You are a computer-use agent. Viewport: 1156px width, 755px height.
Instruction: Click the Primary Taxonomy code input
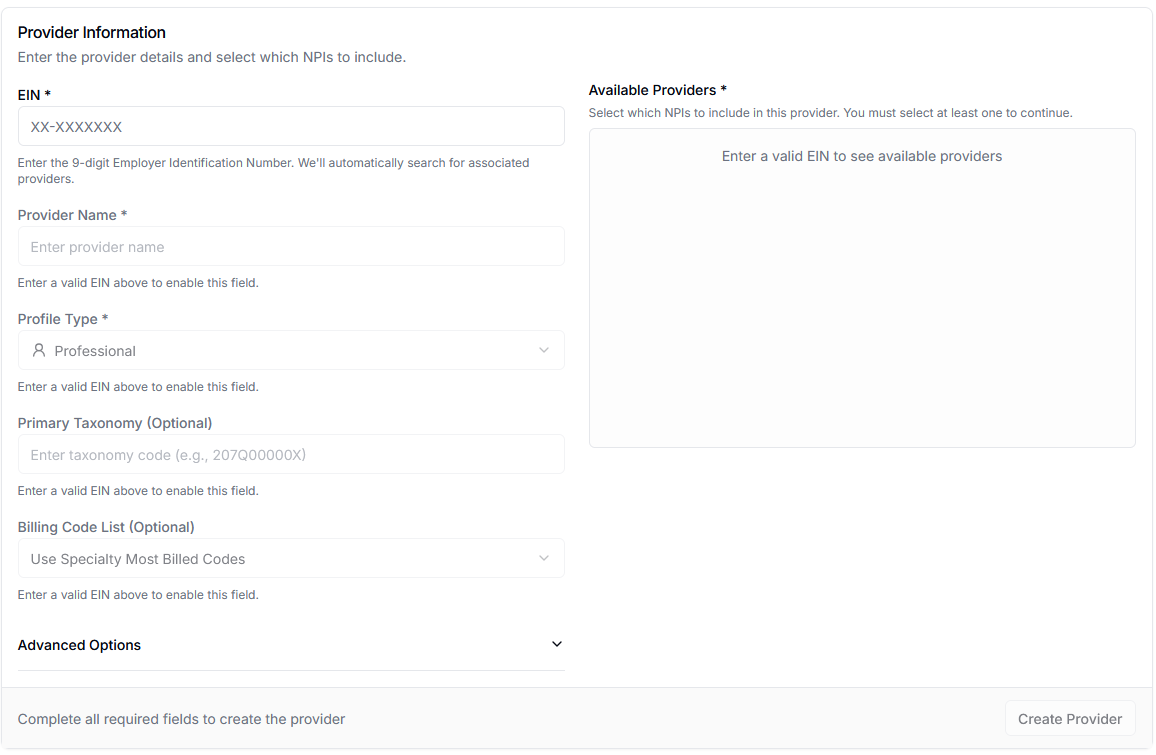click(291, 454)
